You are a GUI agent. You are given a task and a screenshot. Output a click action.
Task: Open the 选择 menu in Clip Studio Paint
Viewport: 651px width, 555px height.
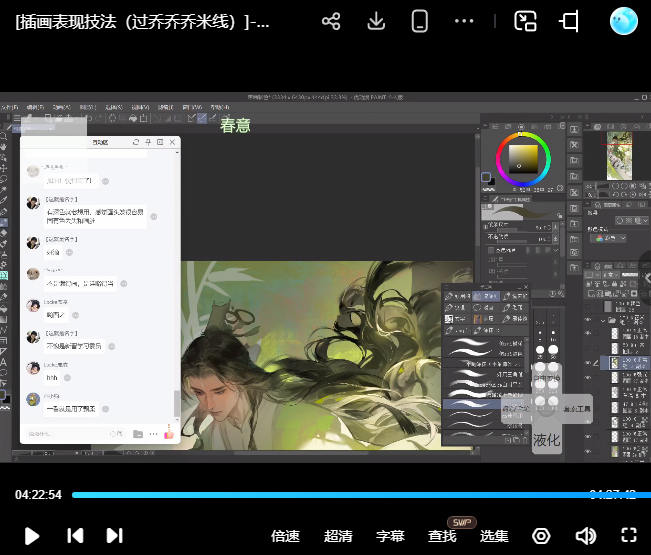pos(114,107)
